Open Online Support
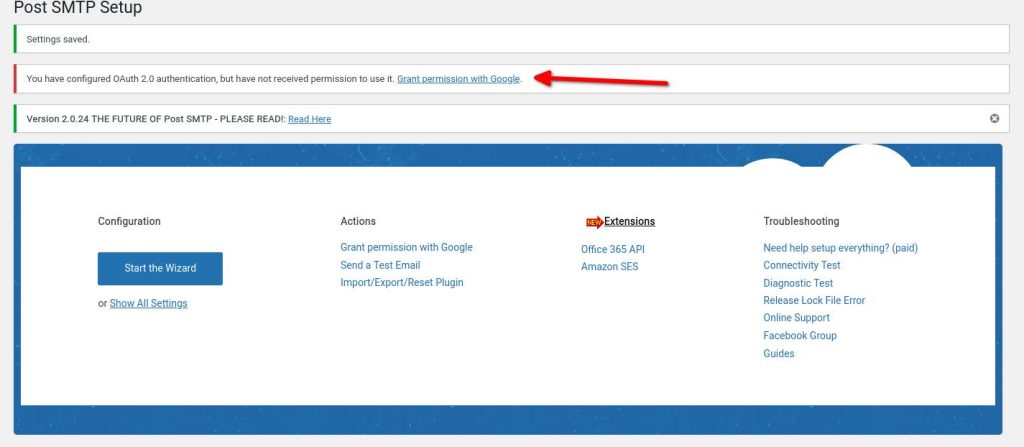The height and width of the screenshot is (447, 1024). tap(796, 318)
